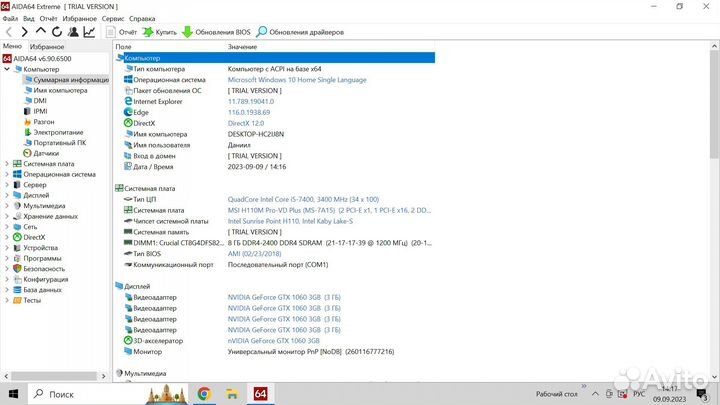This screenshot has height=405, width=720.
Task: Open the Сервис menu
Action: pyautogui.click(x=112, y=19)
